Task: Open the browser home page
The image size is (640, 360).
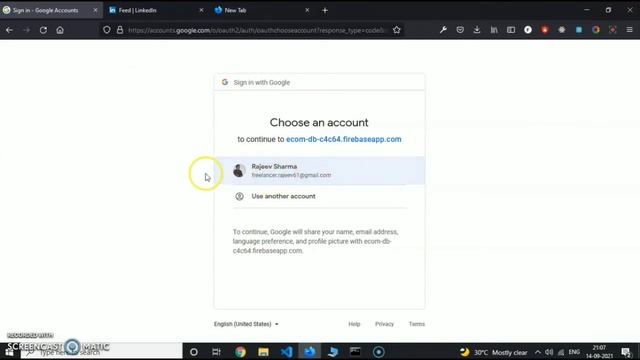Action: [x=60, y=30]
